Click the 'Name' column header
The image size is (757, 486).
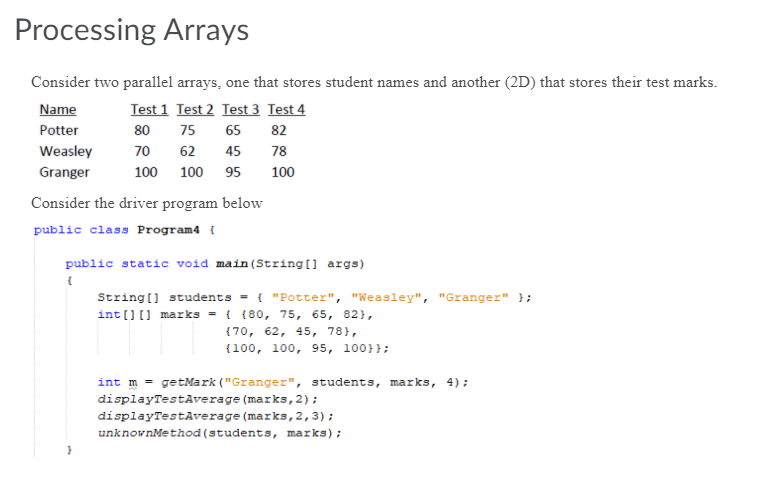pyautogui.click(x=58, y=110)
